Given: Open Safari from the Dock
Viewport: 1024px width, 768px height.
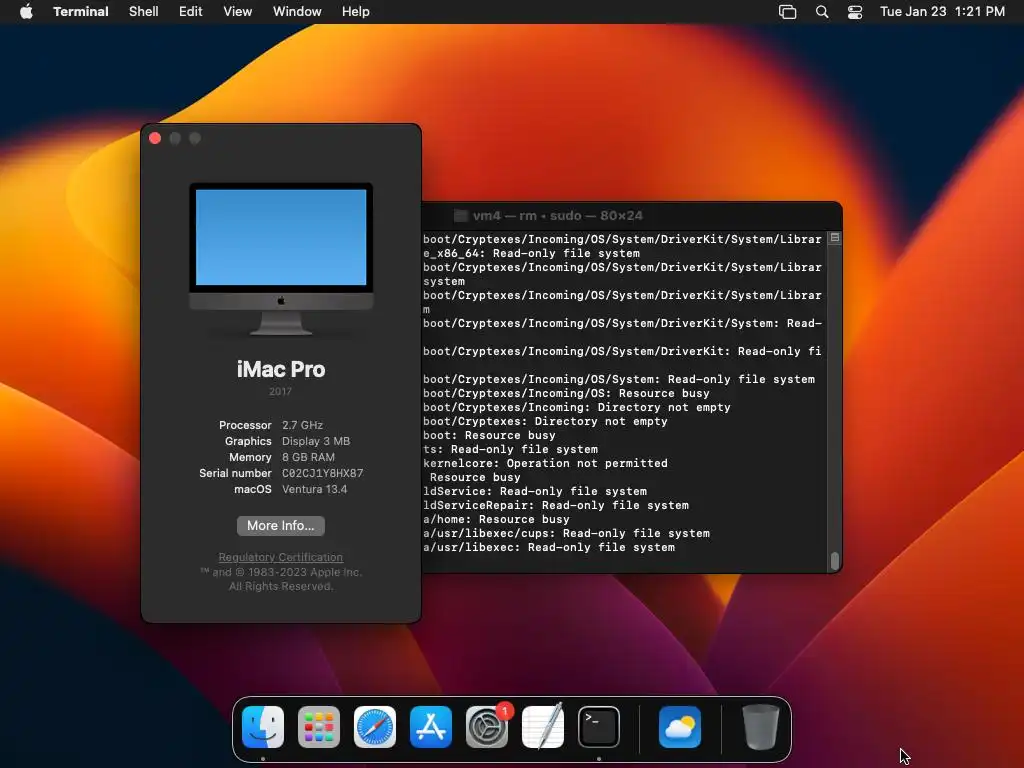Looking at the screenshot, I should click(375, 727).
